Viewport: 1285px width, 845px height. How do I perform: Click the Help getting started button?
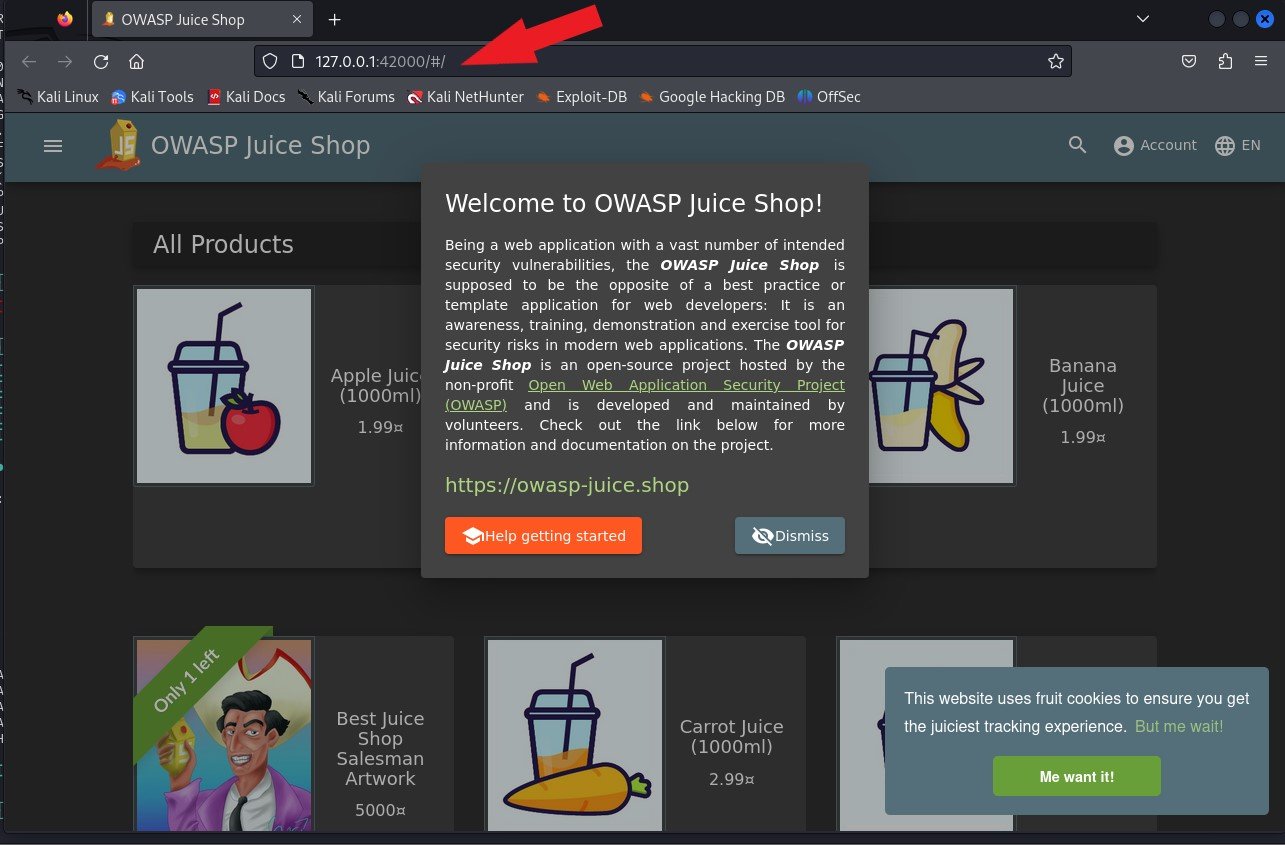click(x=543, y=536)
